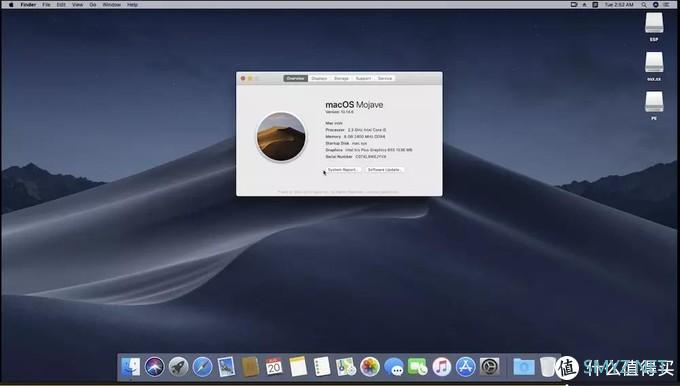Switch to the Service tab
The height and width of the screenshot is (386, 680).
[385, 79]
